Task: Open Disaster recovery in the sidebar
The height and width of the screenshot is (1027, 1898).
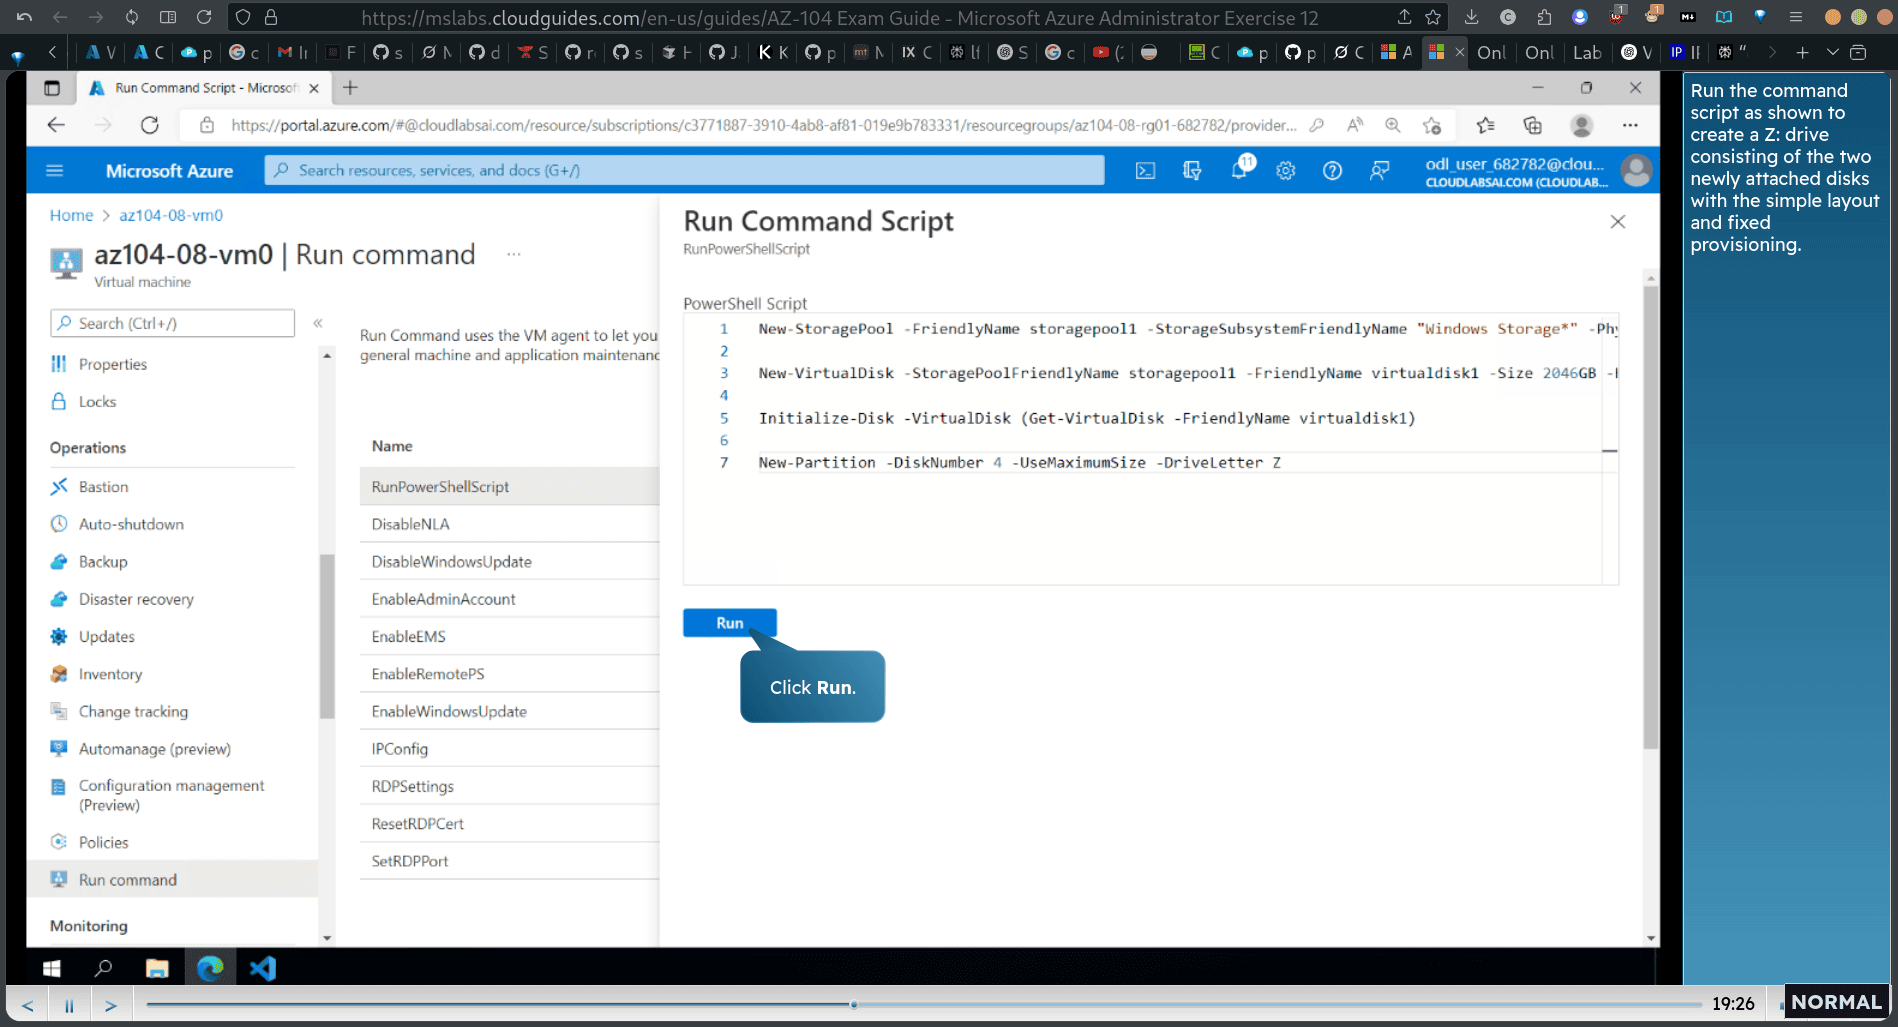Action: pyautogui.click(x=136, y=599)
